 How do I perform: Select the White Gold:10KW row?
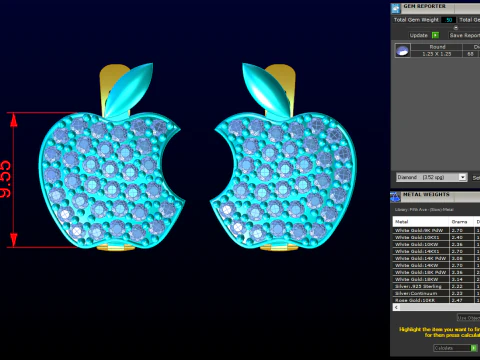[436, 244]
